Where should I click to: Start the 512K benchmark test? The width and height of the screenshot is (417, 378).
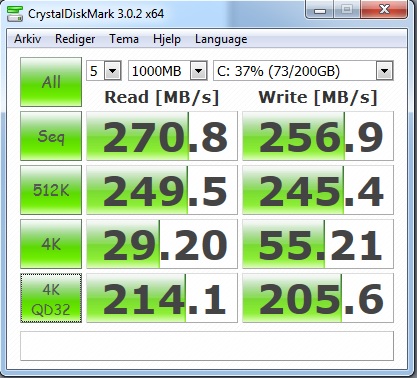tap(51, 190)
